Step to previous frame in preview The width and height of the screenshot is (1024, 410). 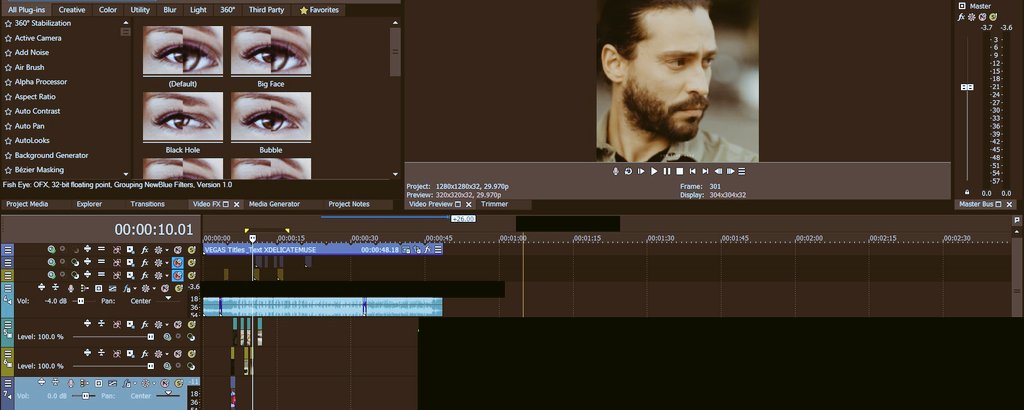(x=718, y=171)
